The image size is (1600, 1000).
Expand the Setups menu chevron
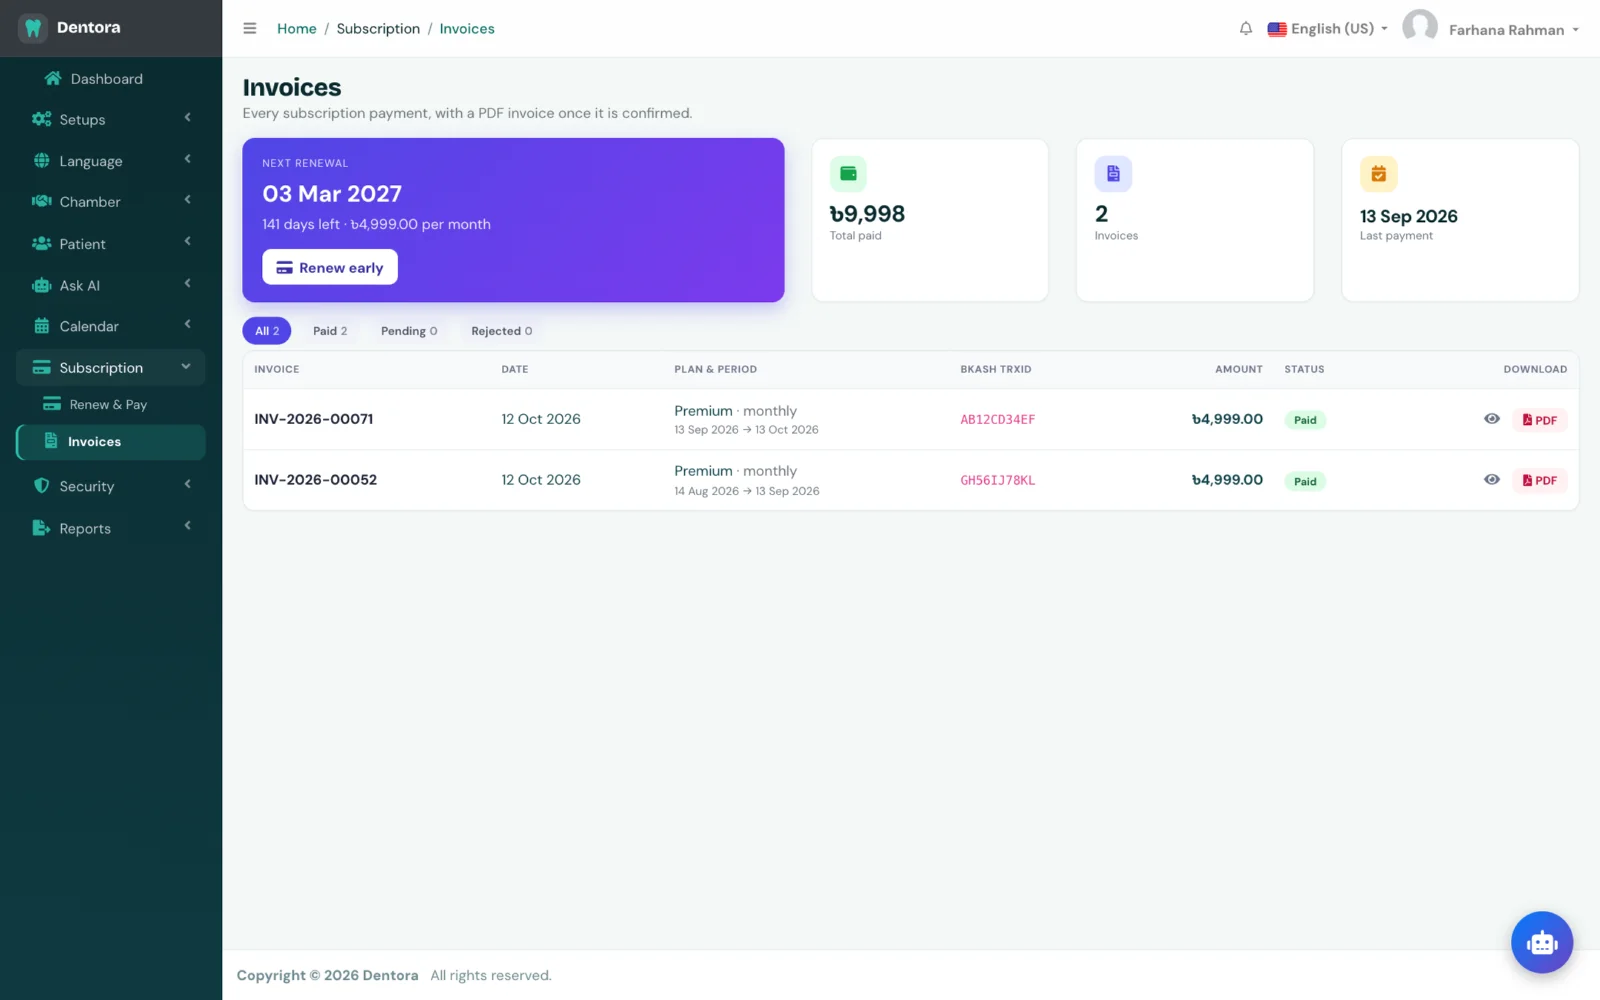[187, 118]
